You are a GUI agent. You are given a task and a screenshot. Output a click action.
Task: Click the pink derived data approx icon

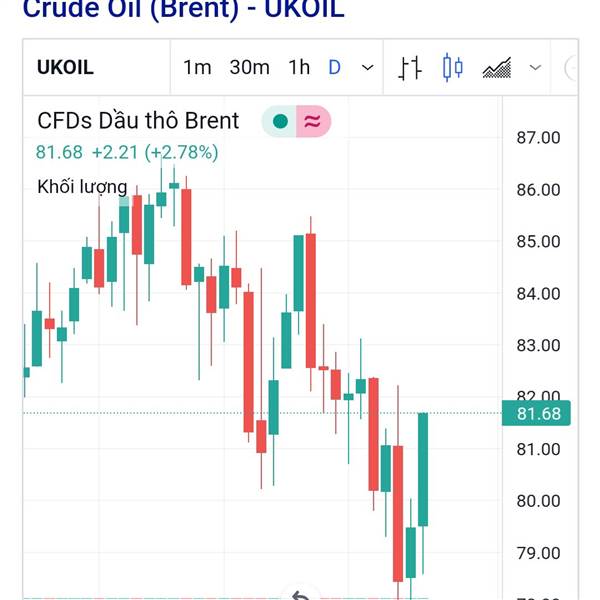coord(313,121)
